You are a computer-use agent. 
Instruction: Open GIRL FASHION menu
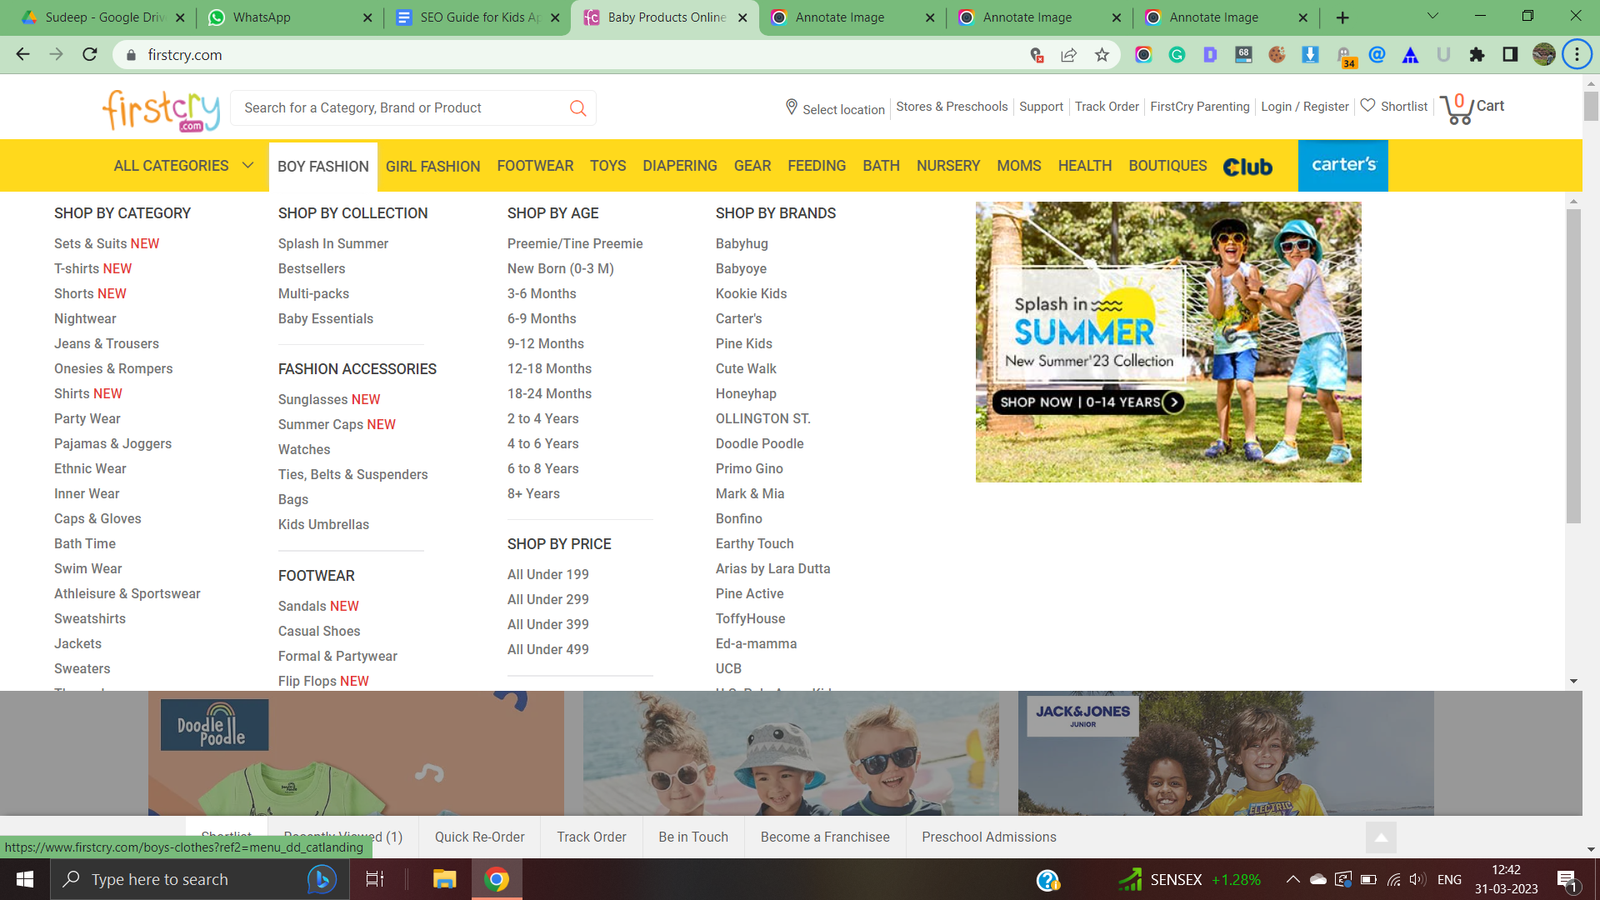433,166
